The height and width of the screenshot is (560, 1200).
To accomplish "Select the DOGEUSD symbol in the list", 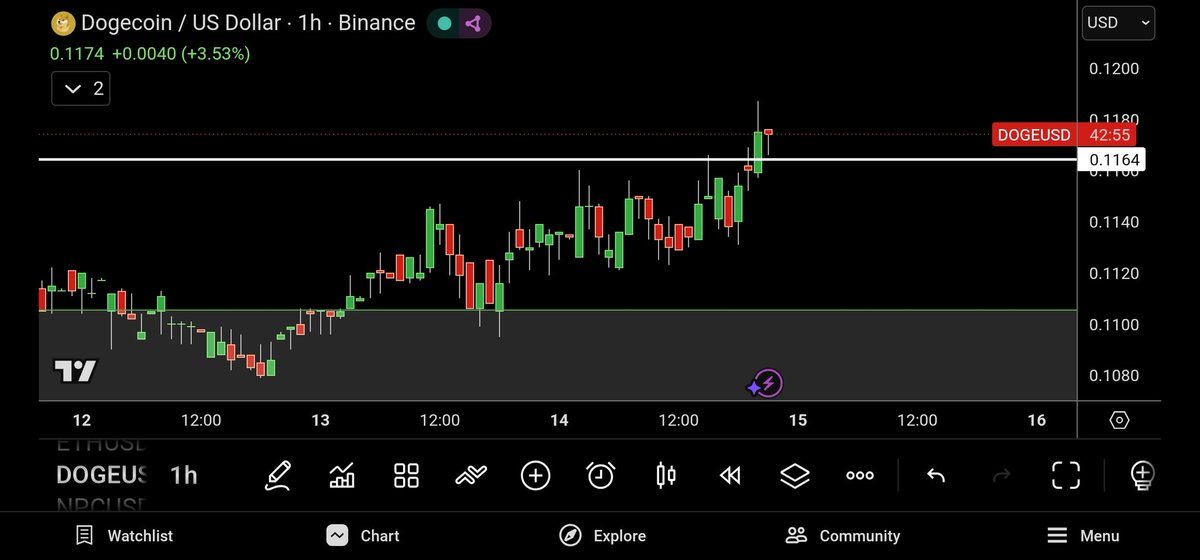I will [x=100, y=474].
